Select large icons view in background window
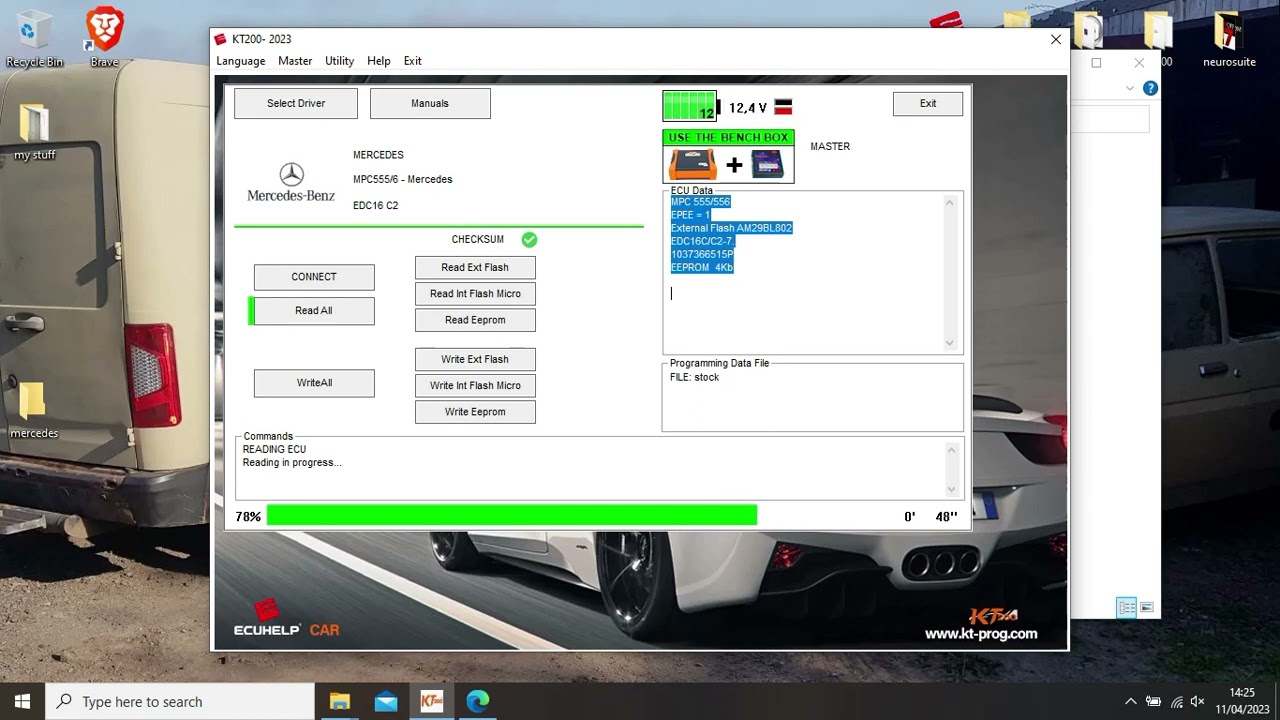The image size is (1280, 720). pyautogui.click(x=1147, y=607)
